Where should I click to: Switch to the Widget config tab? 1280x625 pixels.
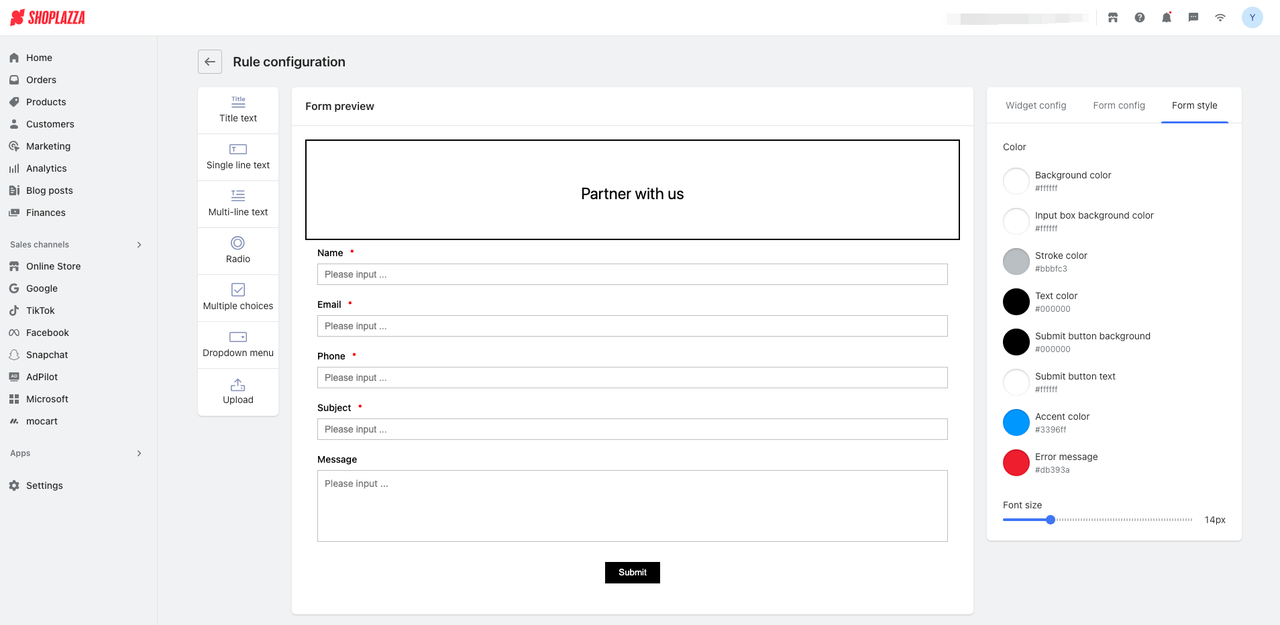[x=1035, y=105]
